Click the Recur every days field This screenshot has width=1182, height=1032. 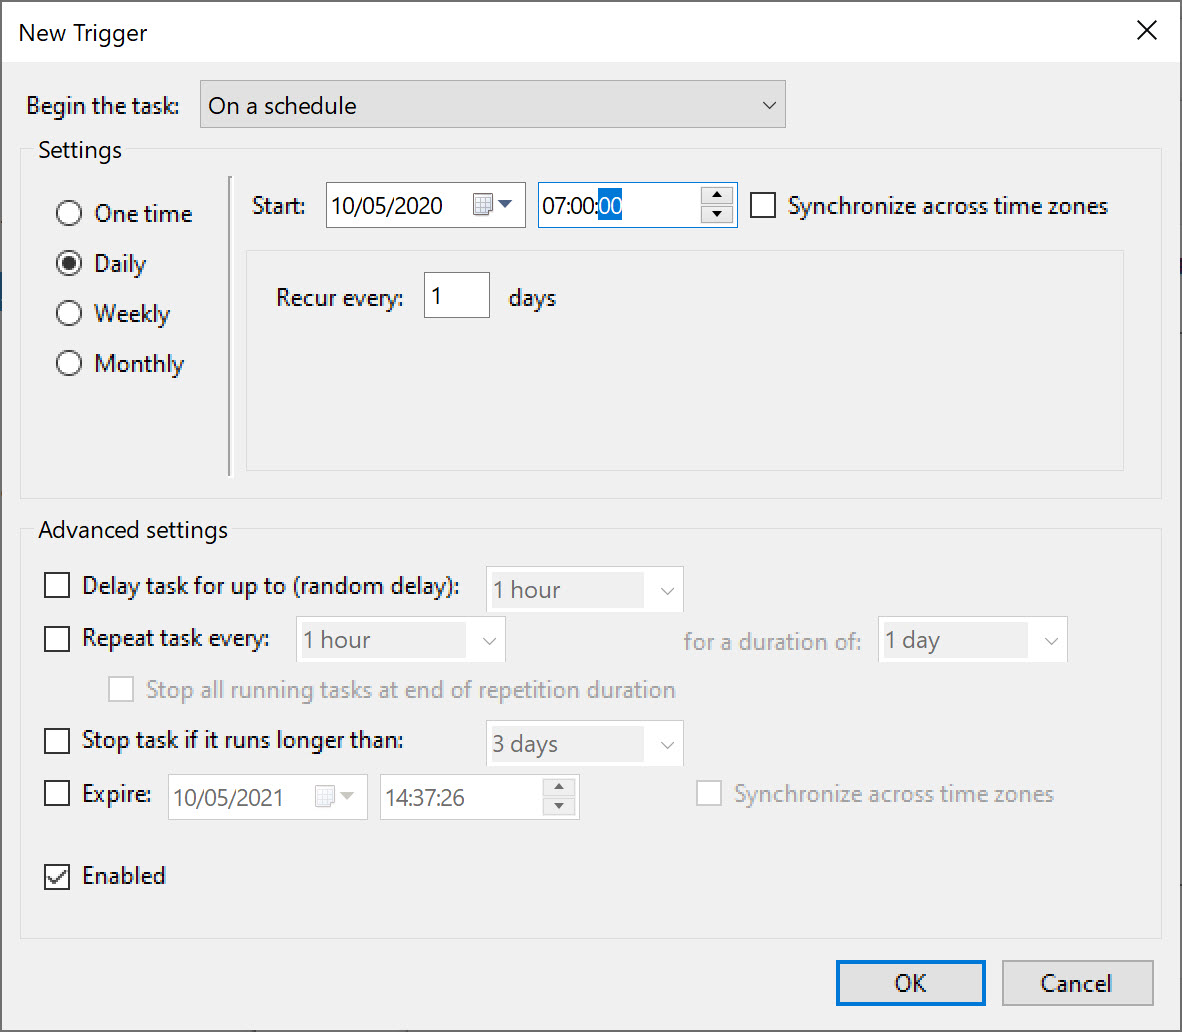456,296
